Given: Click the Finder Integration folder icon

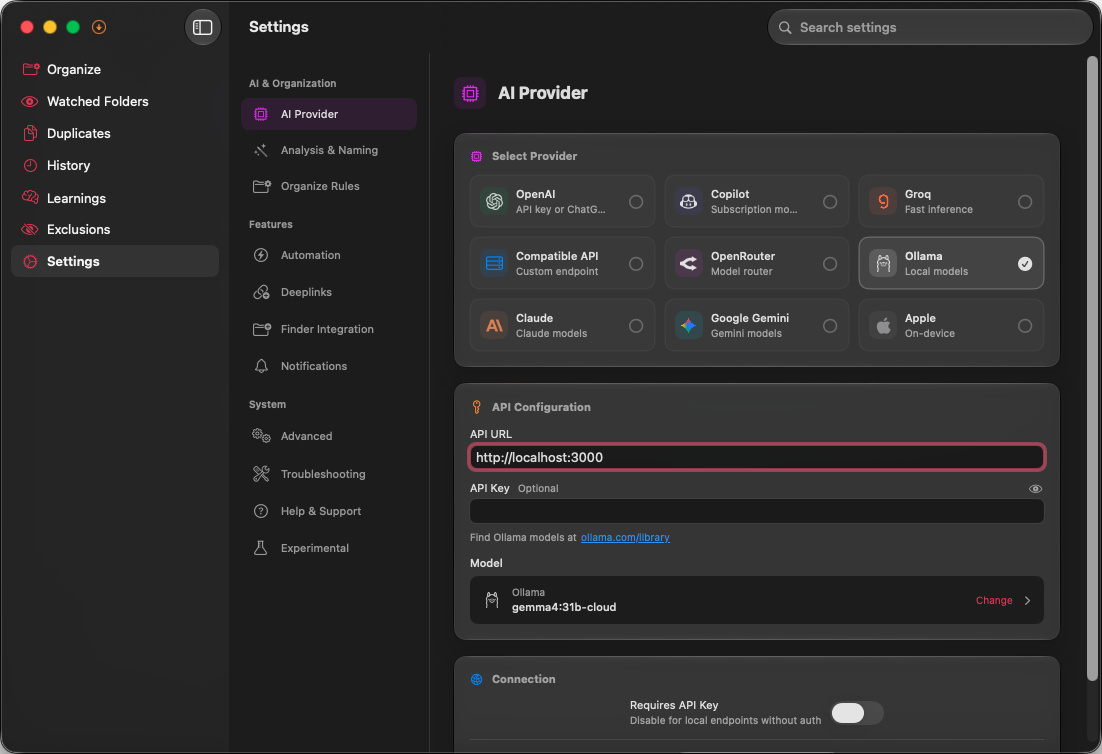Looking at the screenshot, I should 261,329.
